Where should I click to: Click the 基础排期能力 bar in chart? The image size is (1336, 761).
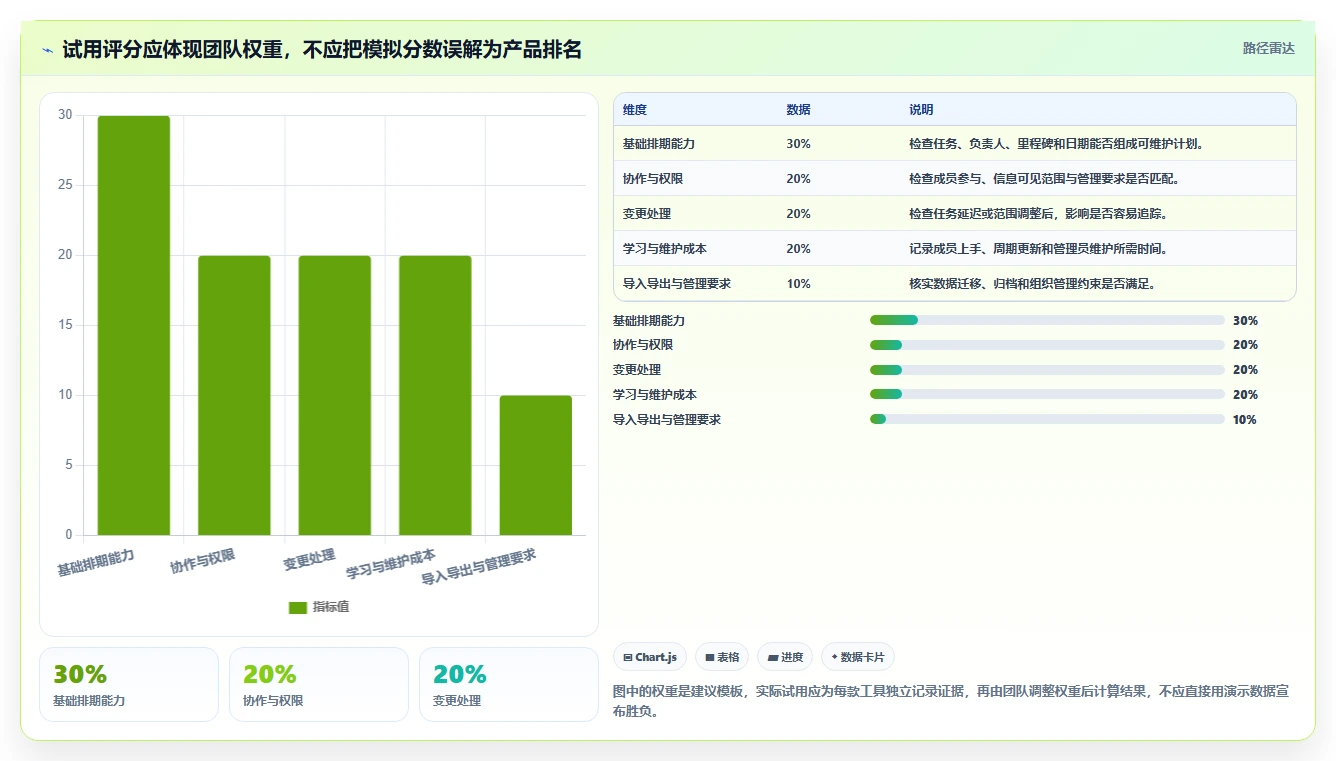click(134, 325)
